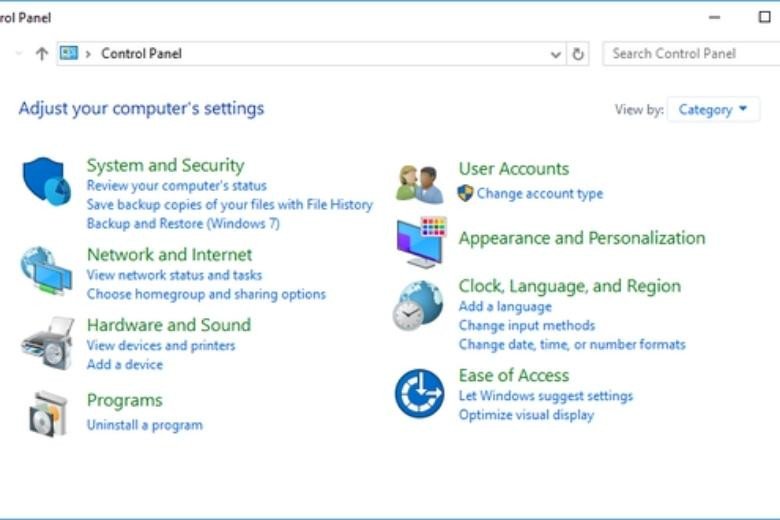The width and height of the screenshot is (780, 520).
Task: Click the Ease of Access blue icon
Action: (x=419, y=393)
